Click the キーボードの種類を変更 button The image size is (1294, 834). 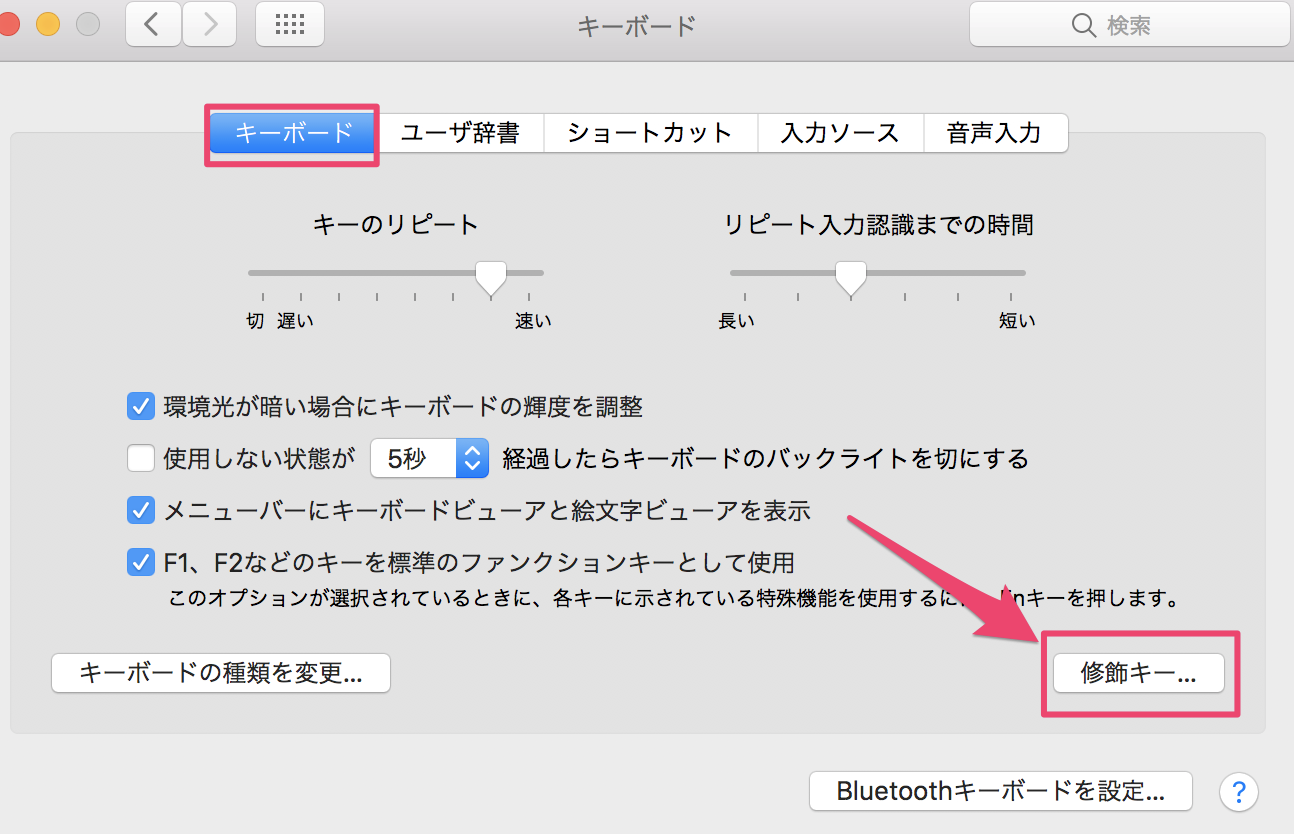pyautogui.click(x=220, y=673)
